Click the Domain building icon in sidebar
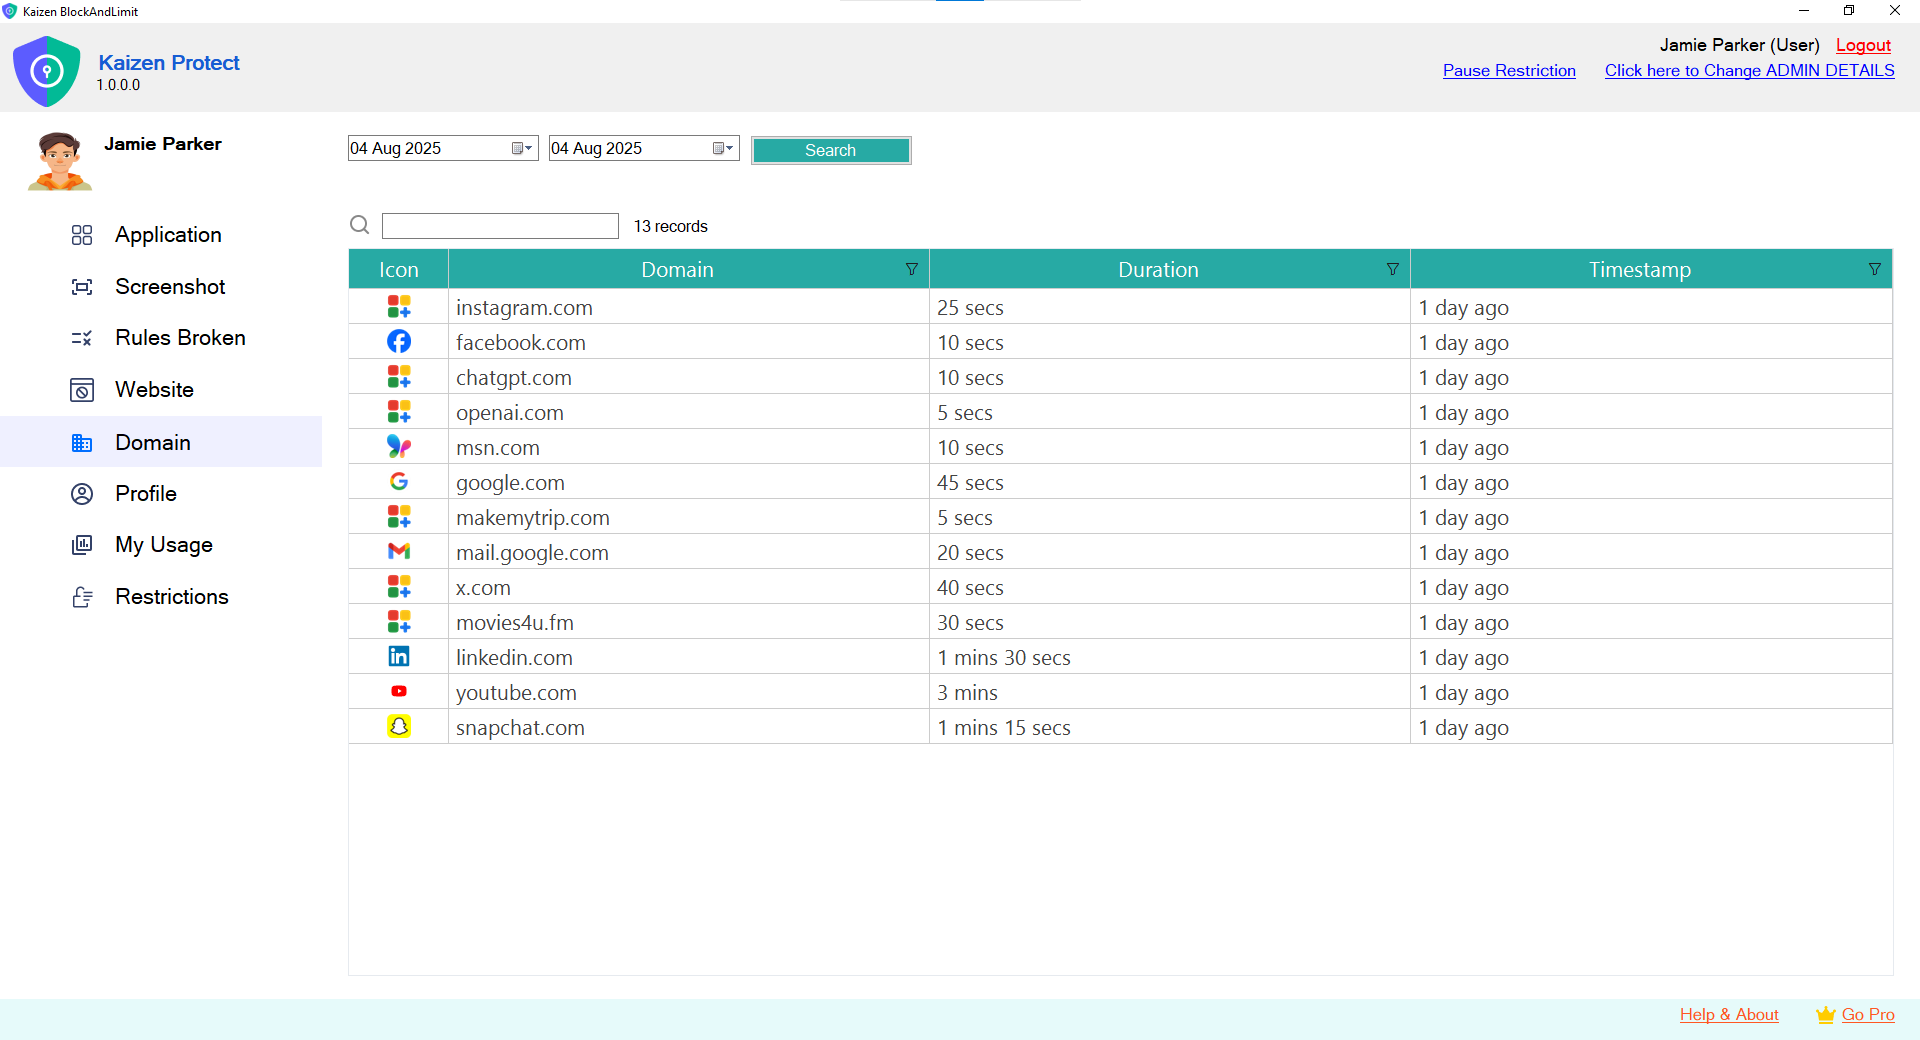The image size is (1920, 1040). pyautogui.click(x=82, y=443)
